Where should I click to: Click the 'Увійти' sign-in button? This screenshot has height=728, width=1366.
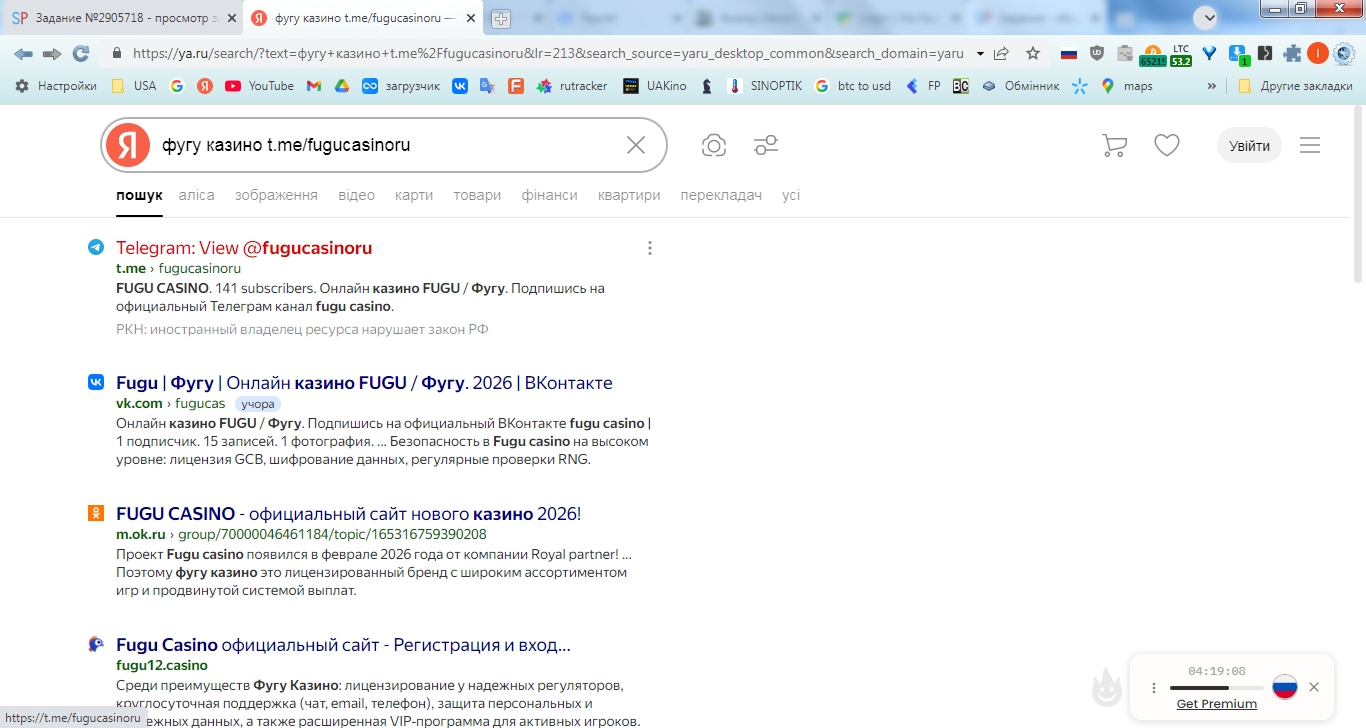click(1249, 146)
